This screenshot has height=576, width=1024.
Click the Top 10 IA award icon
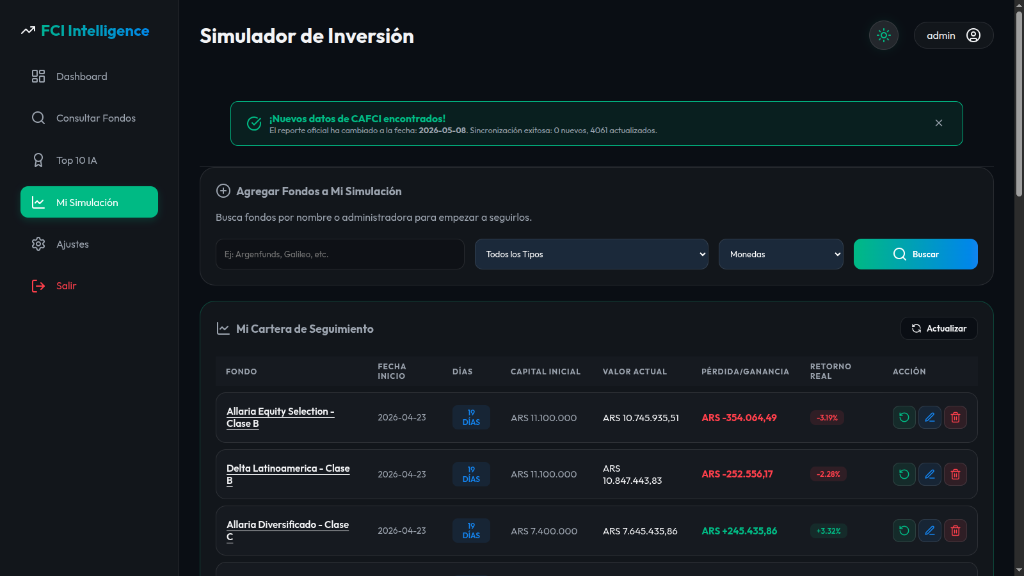(x=39, y=160)
